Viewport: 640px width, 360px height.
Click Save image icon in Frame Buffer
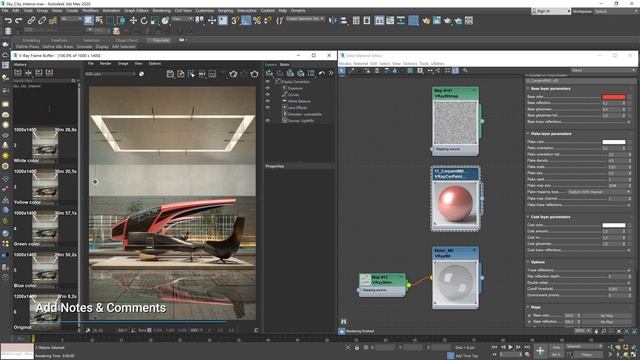click(170, 74)
